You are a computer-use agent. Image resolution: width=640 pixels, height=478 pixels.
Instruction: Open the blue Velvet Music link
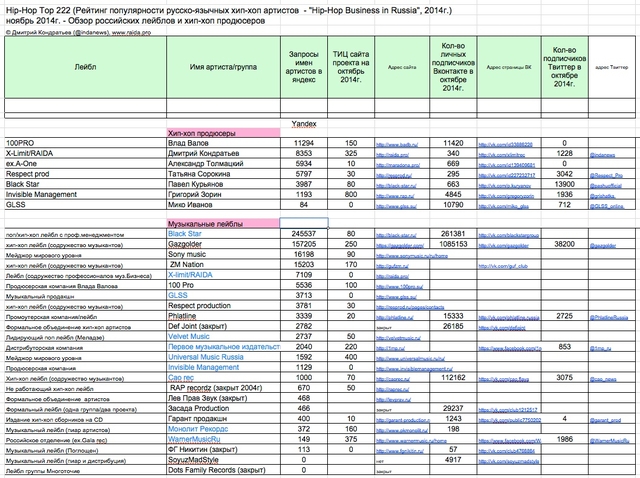[x=190, y=336]
